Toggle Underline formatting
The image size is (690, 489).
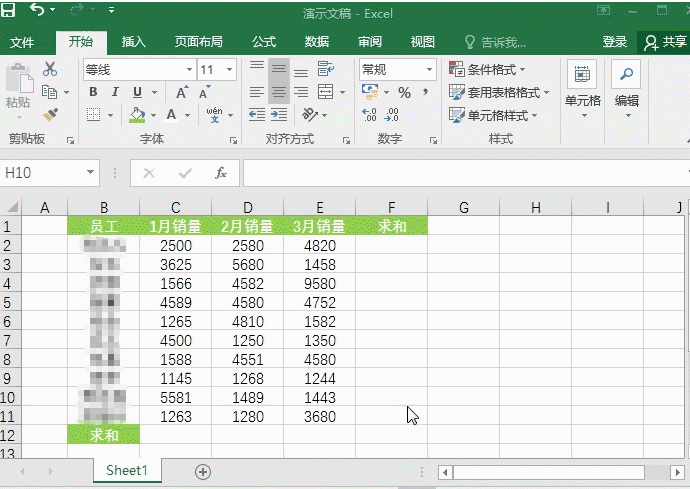point(137,92)
